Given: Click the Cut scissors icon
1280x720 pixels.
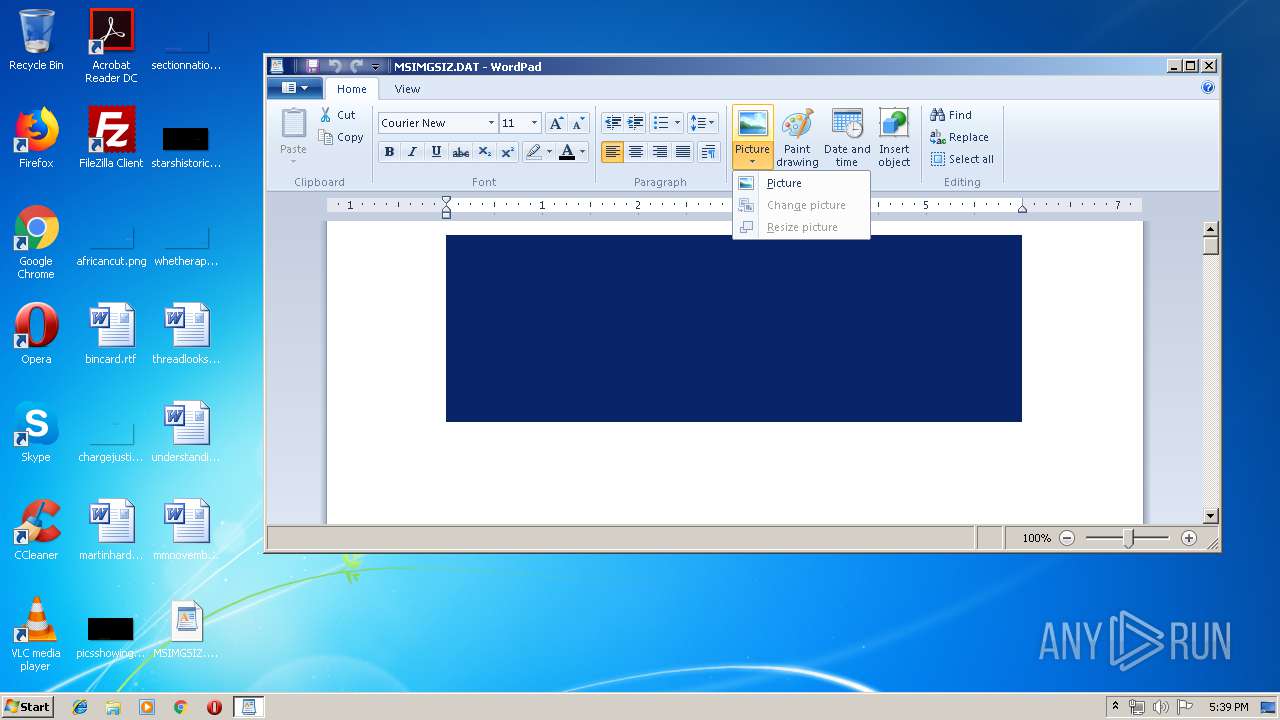Looking at the screenshot, I should [x=326, y=115].
